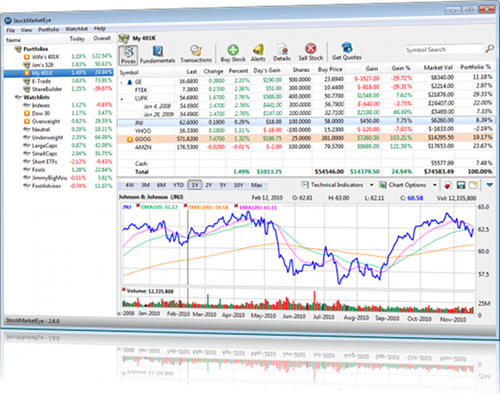500x394 pixels.
Task: Sort by the Shares column header
Action: (301, 70)
